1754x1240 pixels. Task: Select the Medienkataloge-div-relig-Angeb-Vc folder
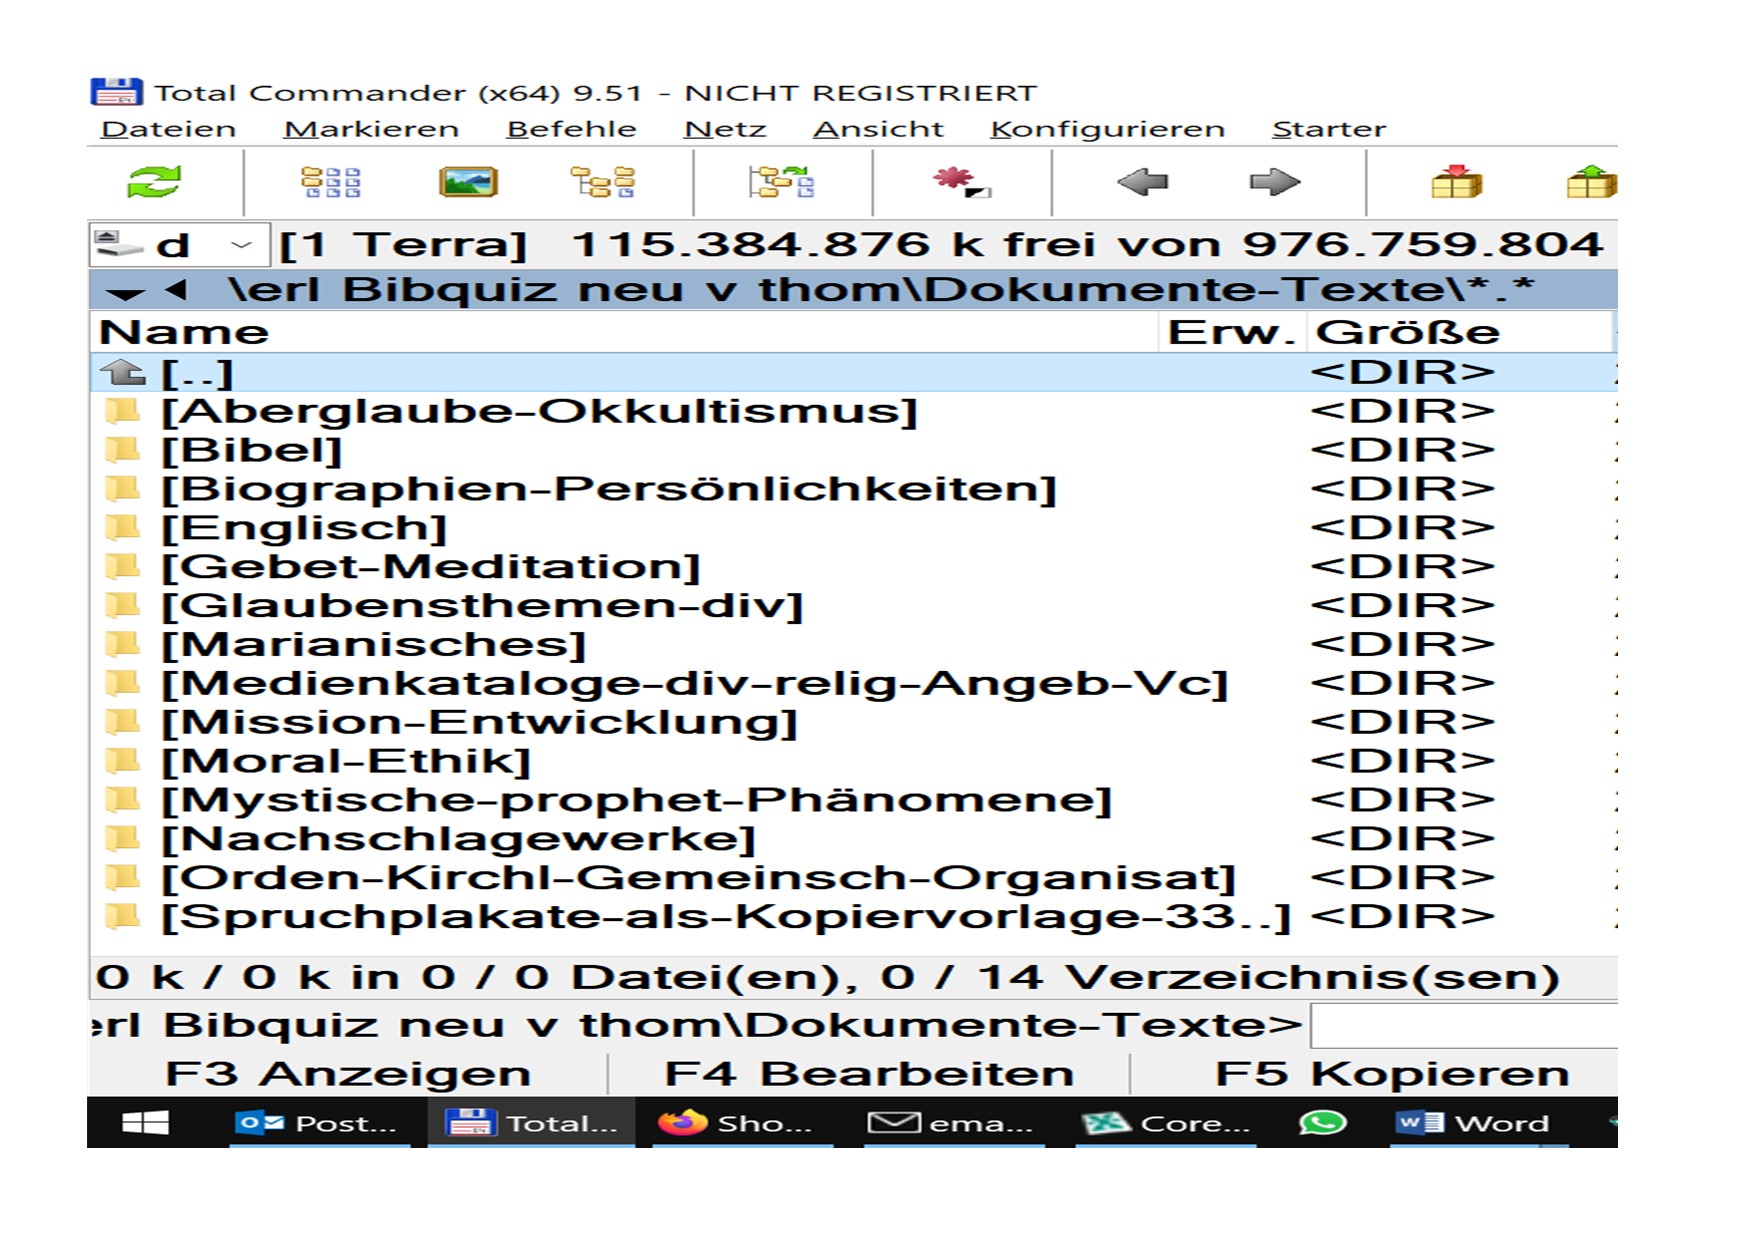853,684
